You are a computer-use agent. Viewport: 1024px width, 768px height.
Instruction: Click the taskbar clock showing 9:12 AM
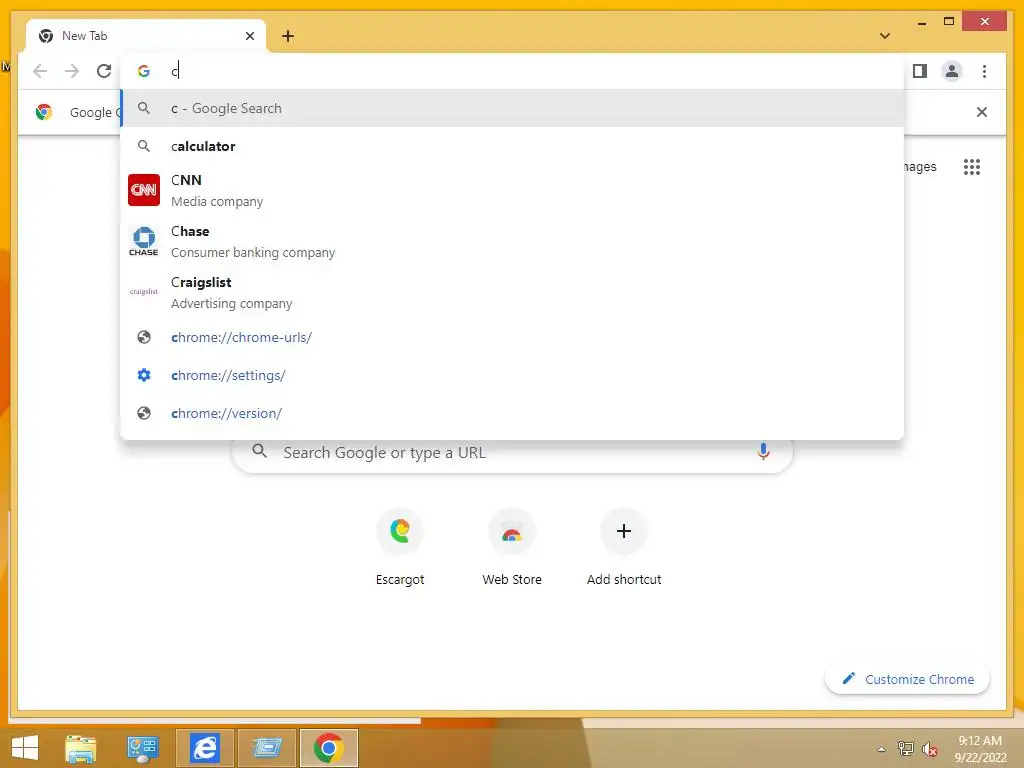(980, 749)
